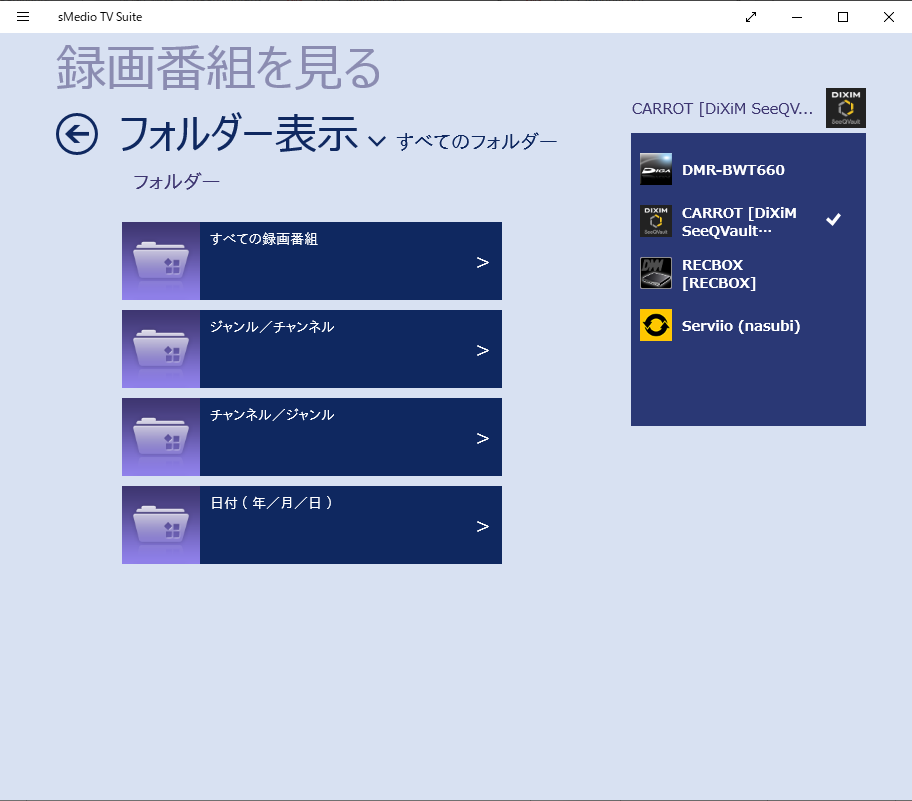
Task: Click folder icon for ジャンル/チャンネル
Action: (161, 349)
